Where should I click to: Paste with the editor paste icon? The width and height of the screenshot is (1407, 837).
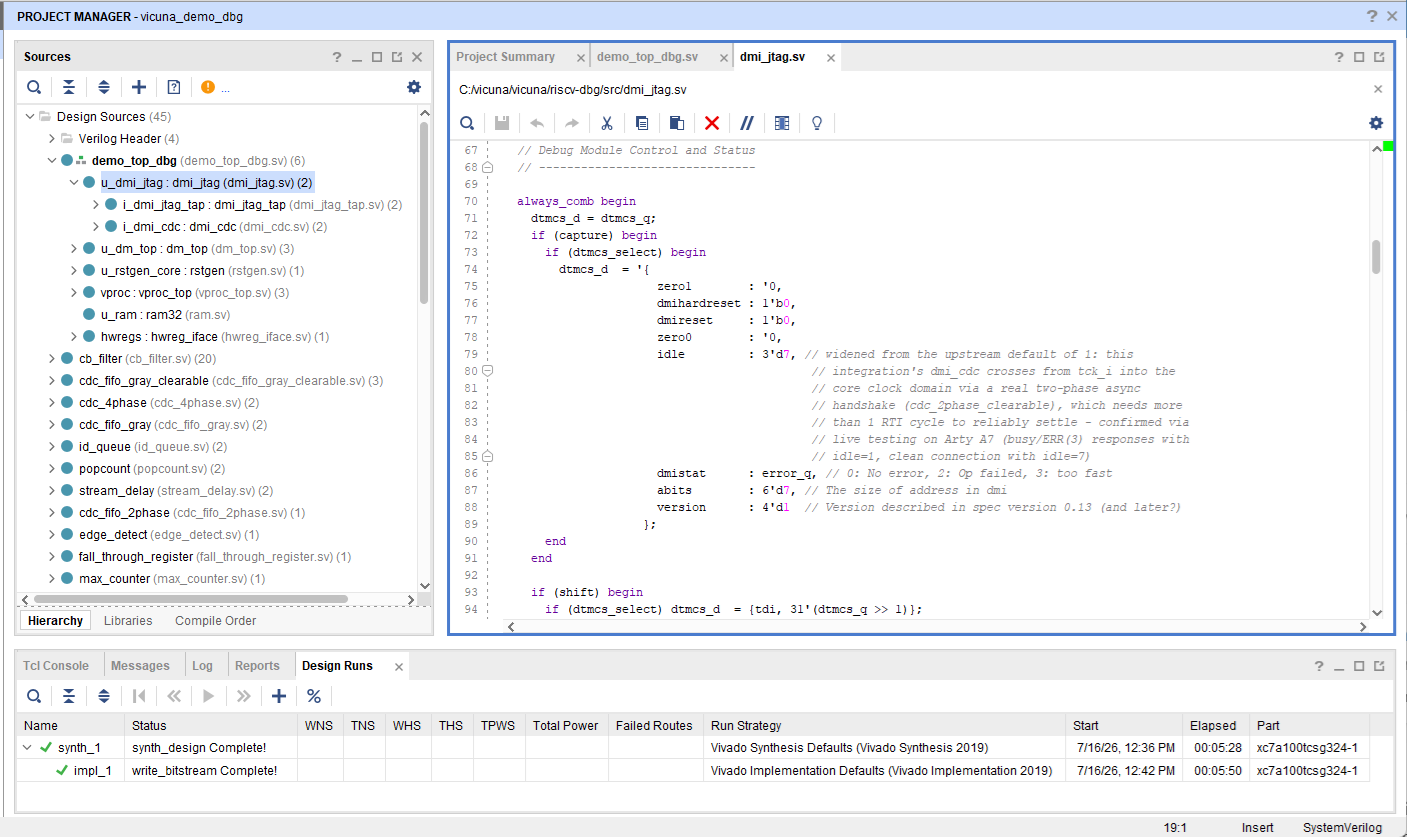coord(677,123)
